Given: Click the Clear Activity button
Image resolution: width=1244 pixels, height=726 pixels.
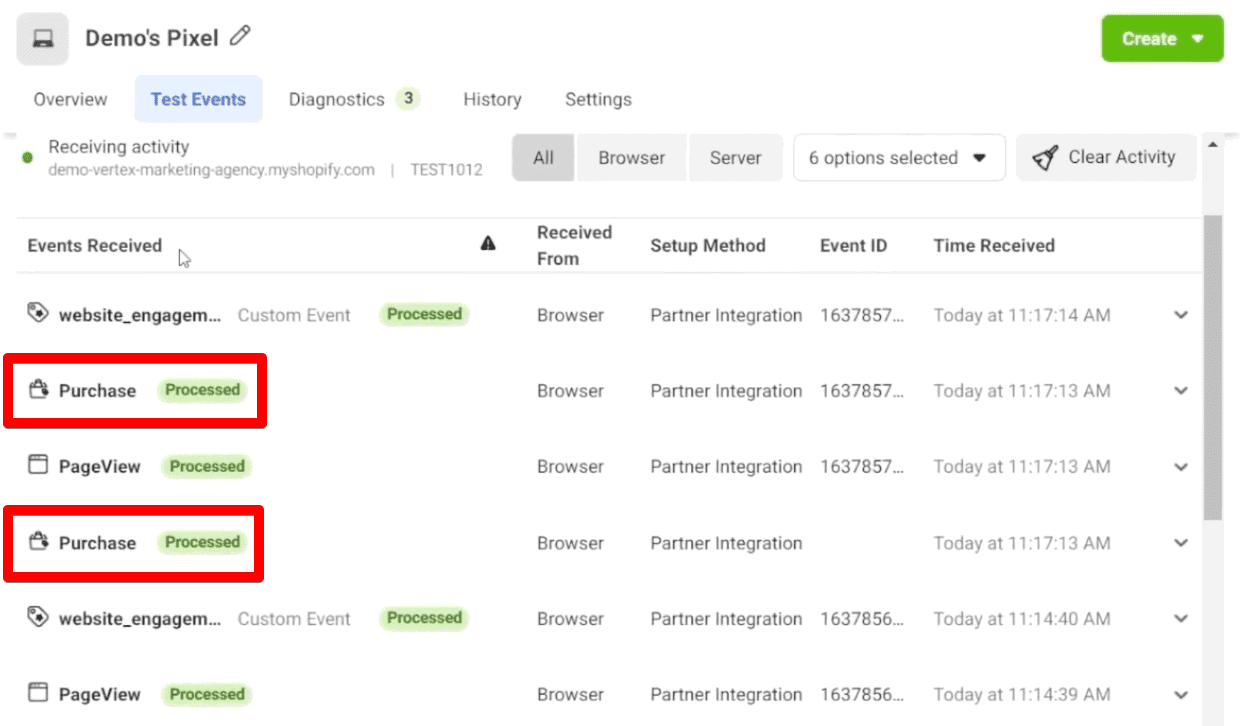Looking at the screenshot, I should 1106,158.
